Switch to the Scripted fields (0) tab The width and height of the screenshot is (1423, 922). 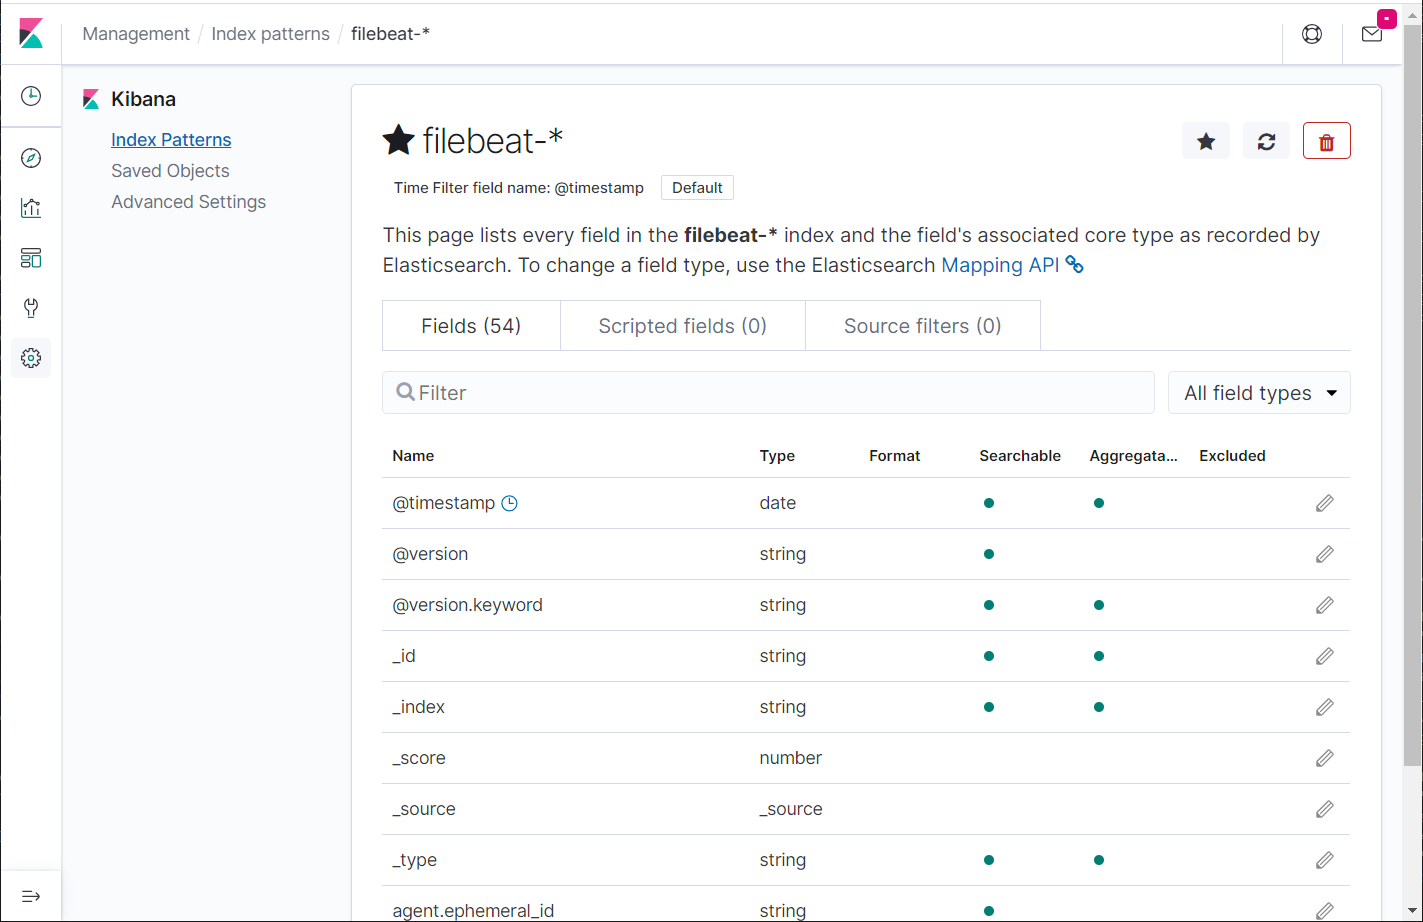[x=683, y=326]
